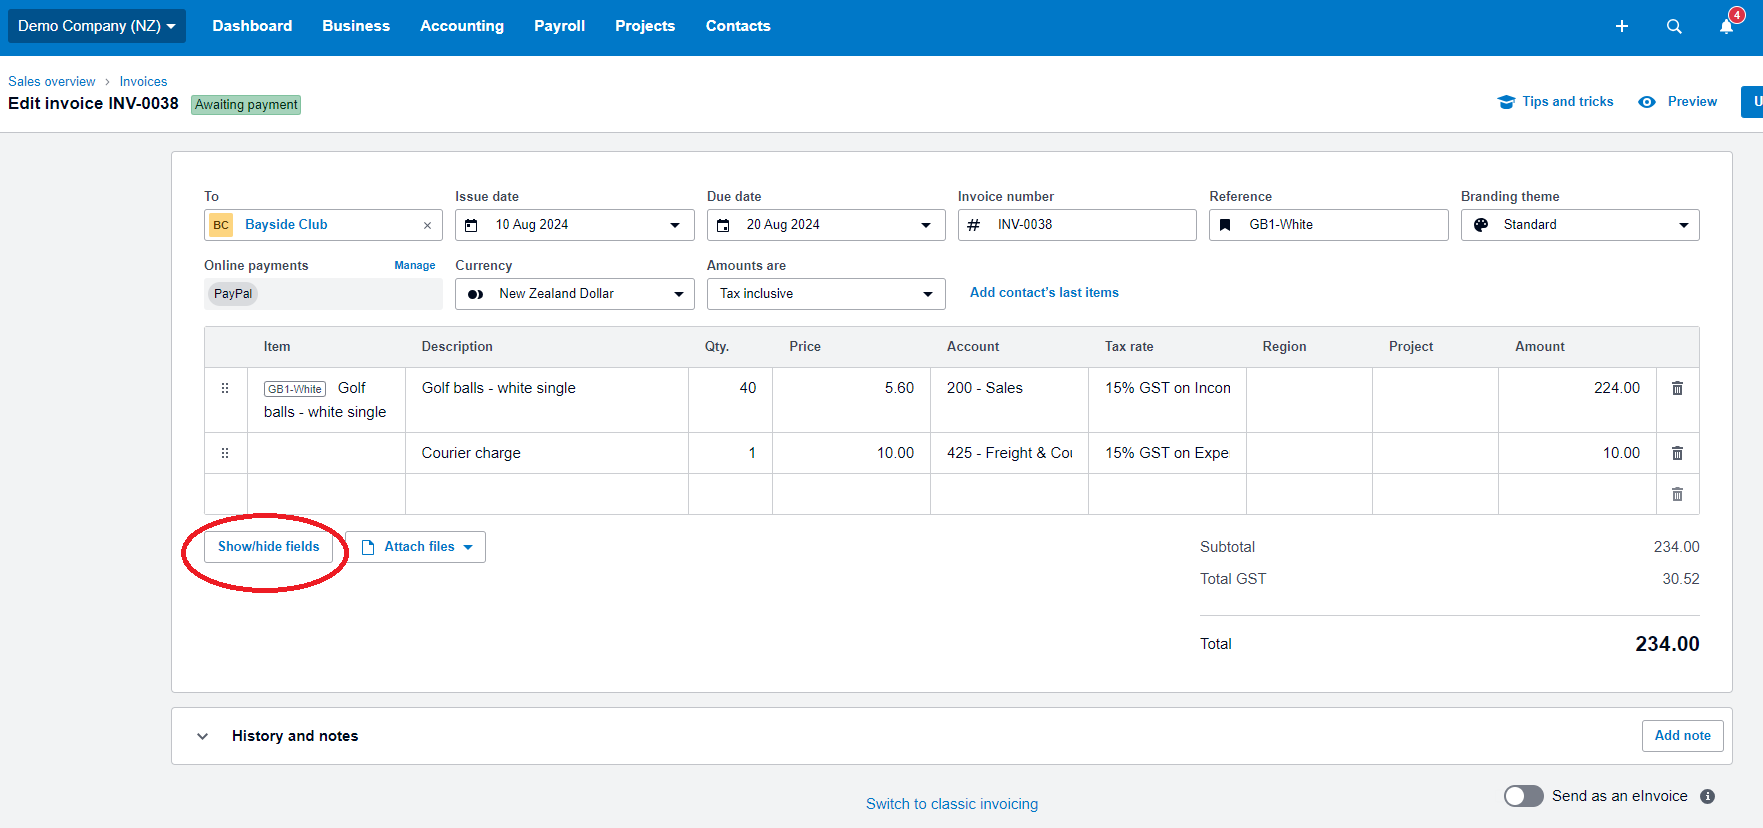The image size is (1763, 828).
Task: Clear Bayside Club contact with X
Action: point(427,225)
